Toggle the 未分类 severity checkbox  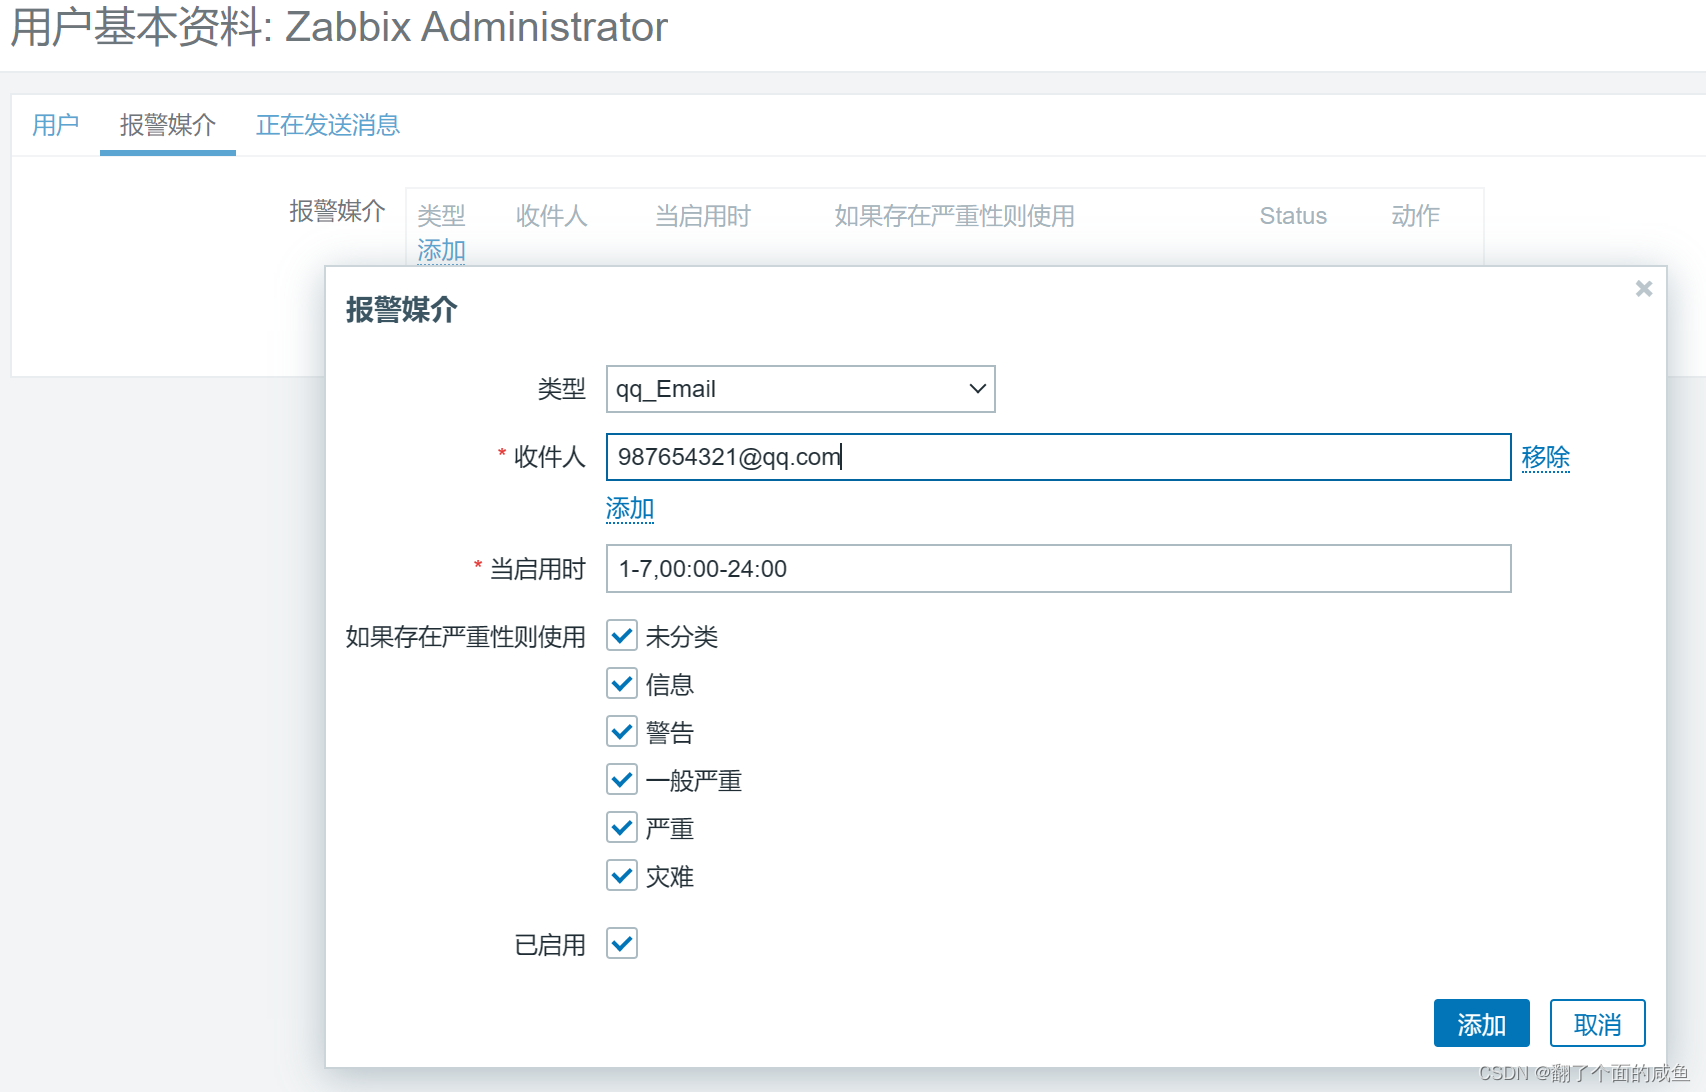pos(622,636)
